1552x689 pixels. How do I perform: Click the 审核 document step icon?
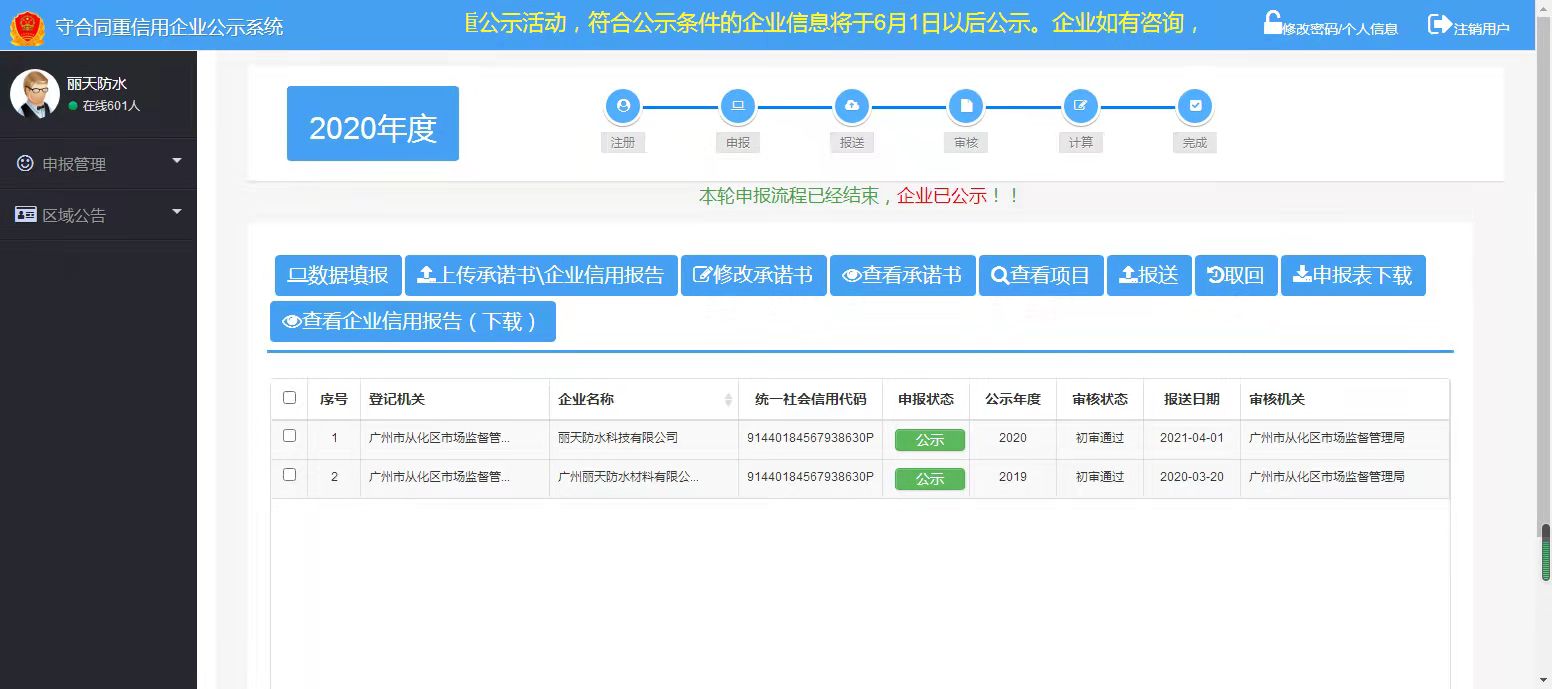966,105
